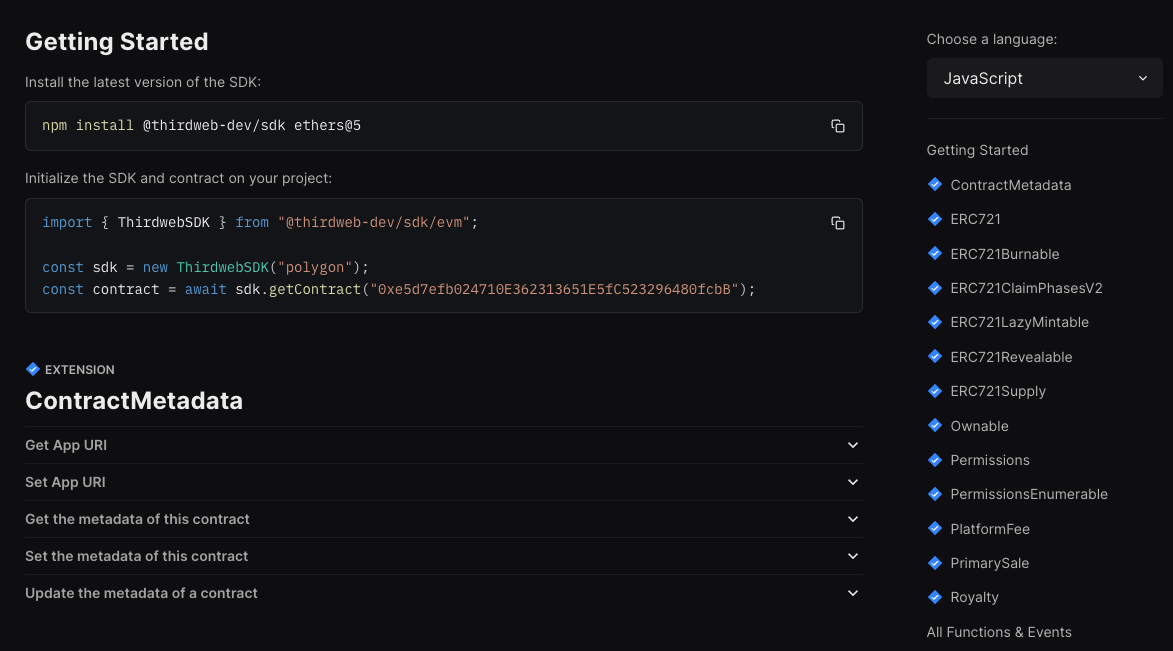Click the diamond icon beside ERC721LazyMintable
This screenshot has height=651, width=1173.
point(934,322)
